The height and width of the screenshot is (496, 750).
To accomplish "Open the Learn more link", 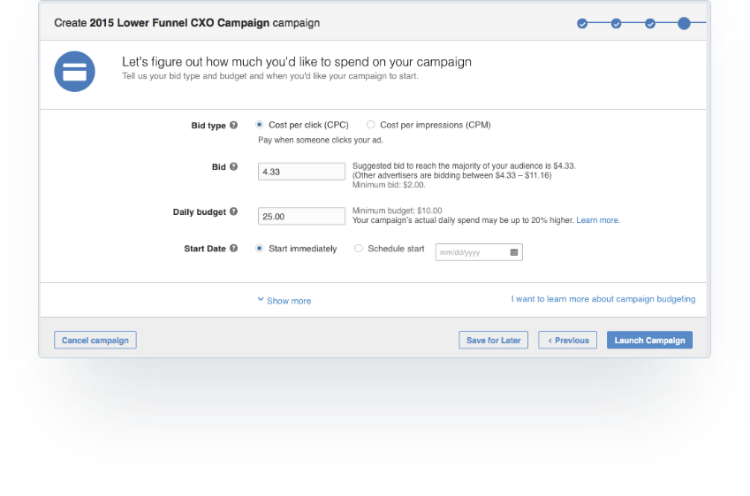I will (x=598, y=220).
